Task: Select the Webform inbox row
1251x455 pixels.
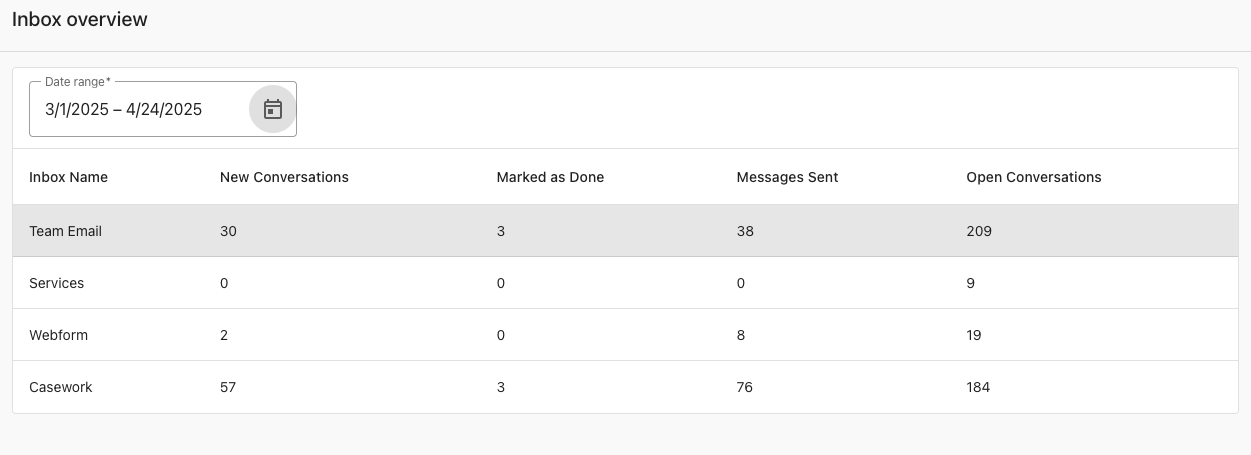Action: pyautogui.click(x=59, y=335)
